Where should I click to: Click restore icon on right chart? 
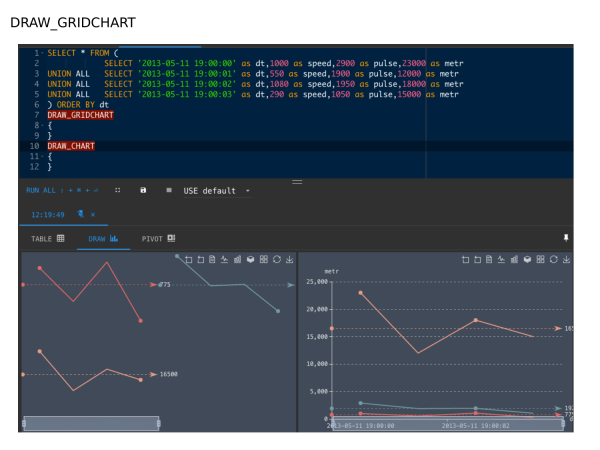coord(555,260)
